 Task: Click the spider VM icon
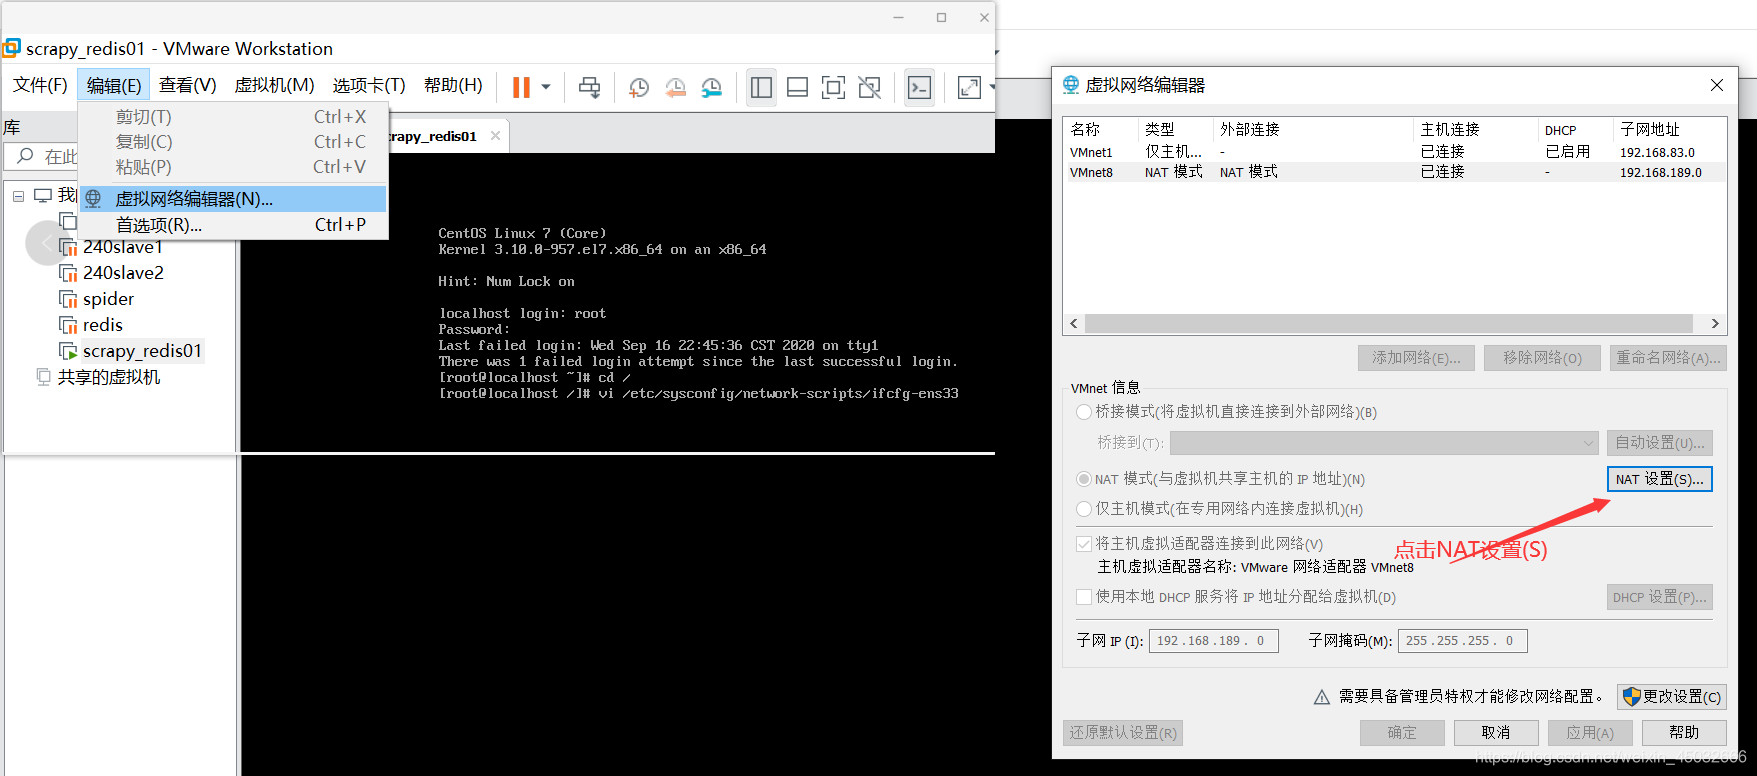tap(68, 299)
